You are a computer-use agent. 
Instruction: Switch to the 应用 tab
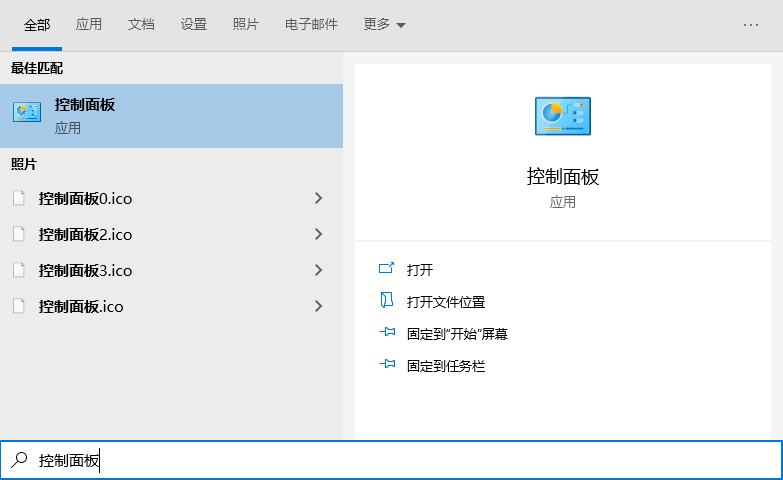(89, 24)
